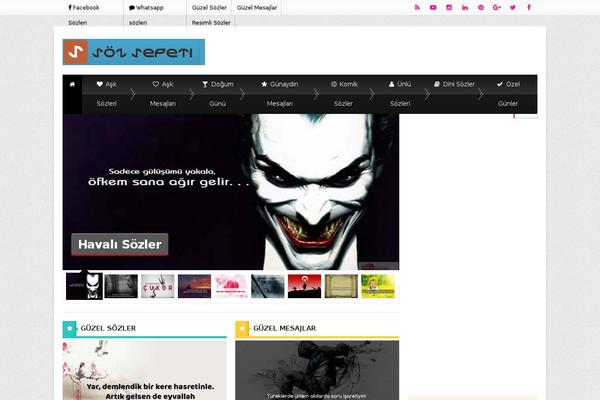Open Güzel Mesajlar in the top bar
This screenshot has height=400, width=600.
(x=257, y=8)
